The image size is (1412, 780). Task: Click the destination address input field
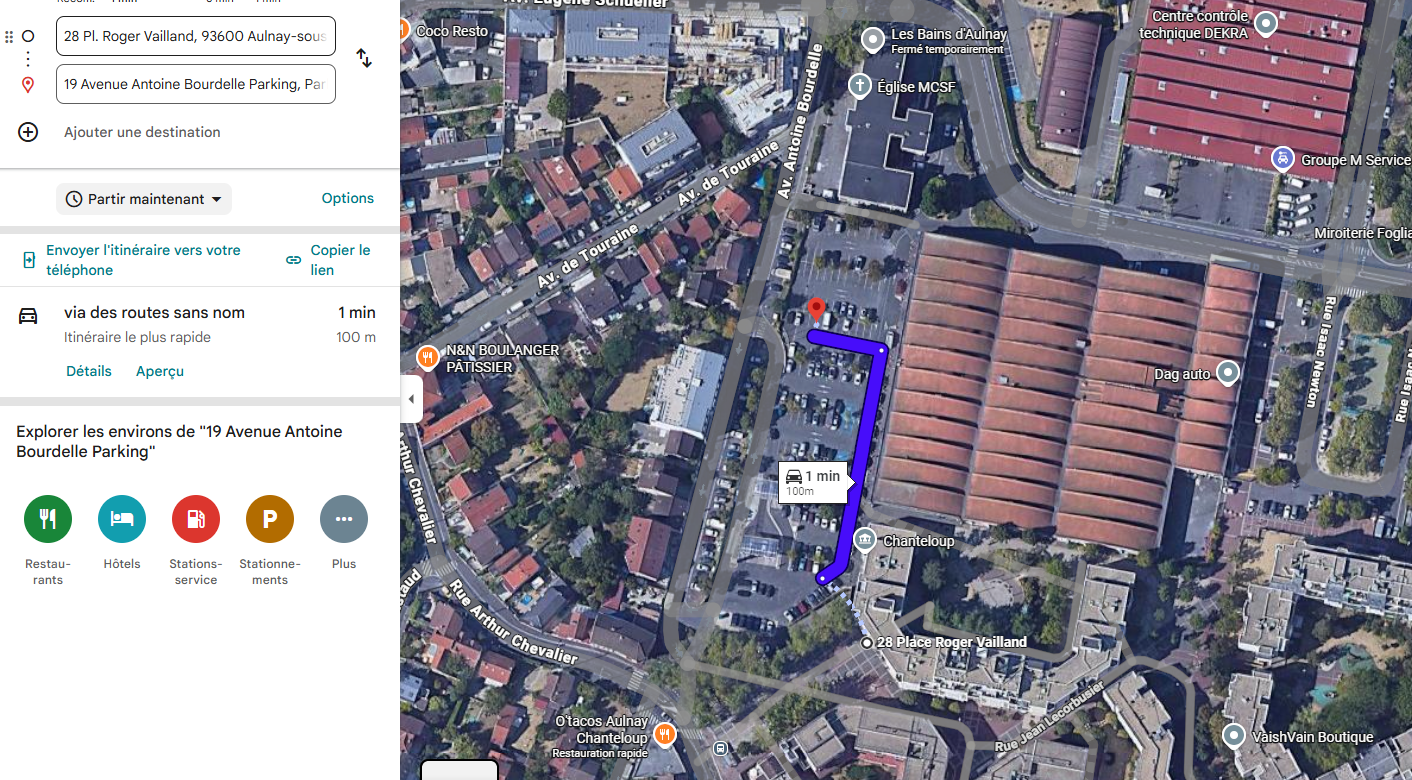coord(196,84)
